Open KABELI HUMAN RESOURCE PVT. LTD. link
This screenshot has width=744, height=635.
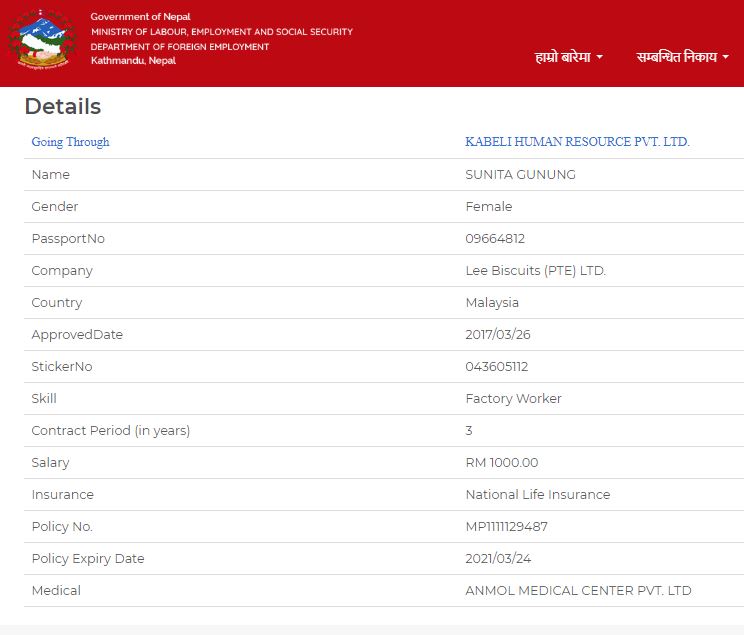tap(577, 141)
